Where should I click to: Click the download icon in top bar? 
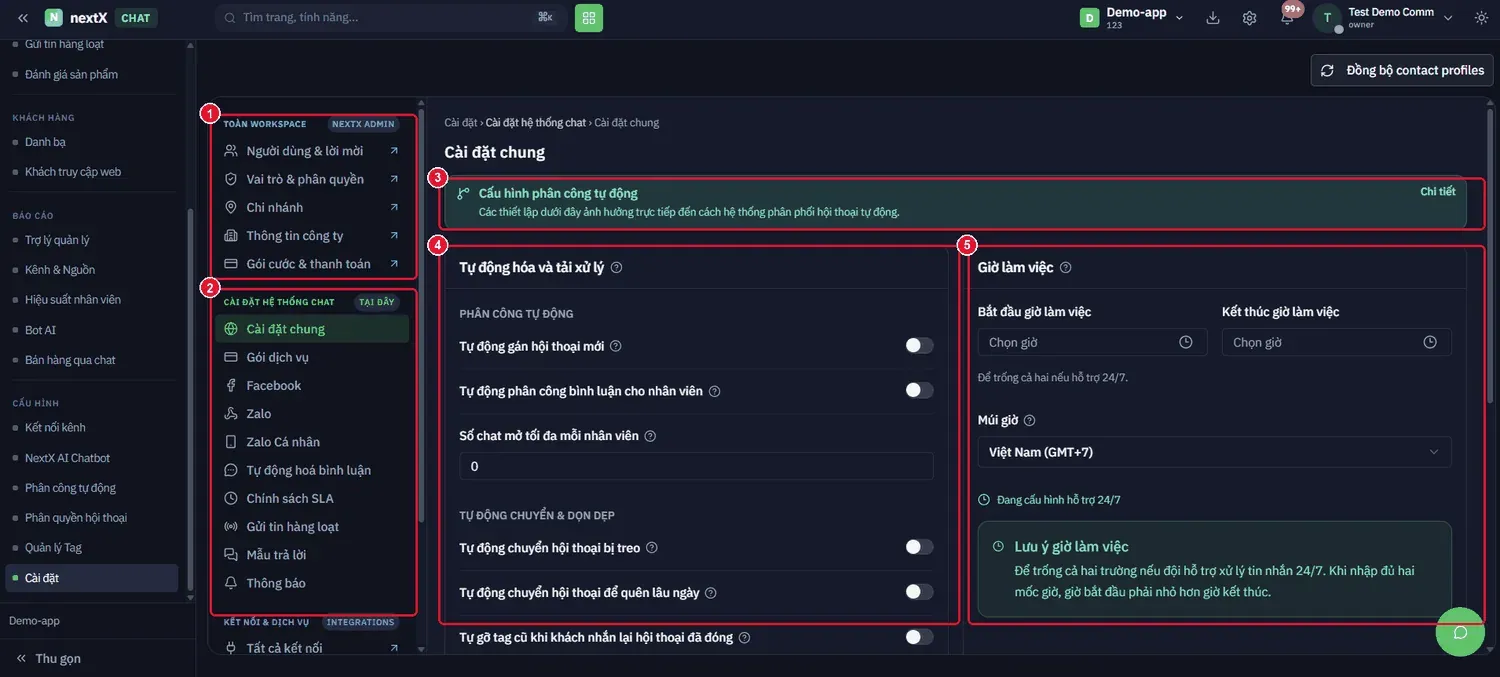coord(1213,17)
